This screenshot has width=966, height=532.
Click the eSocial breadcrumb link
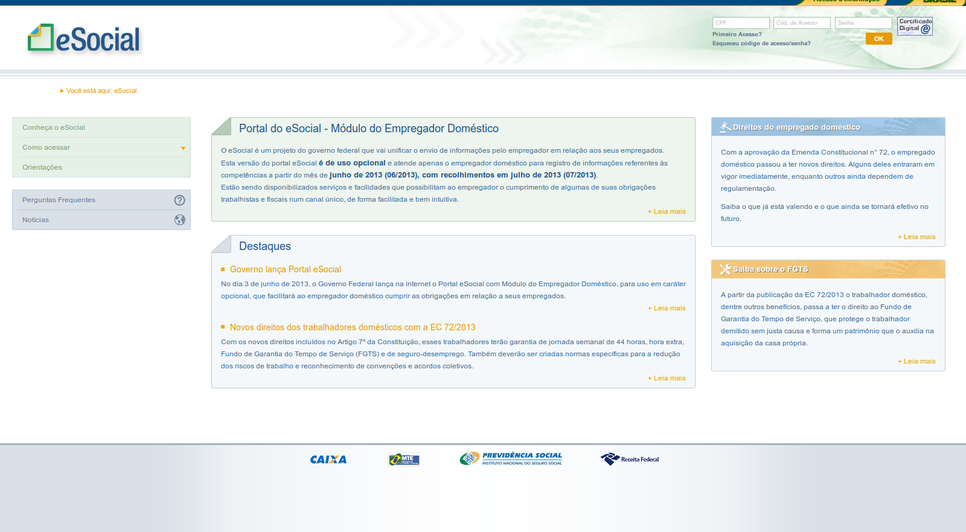pyautogui.click(x=125, y=91)
